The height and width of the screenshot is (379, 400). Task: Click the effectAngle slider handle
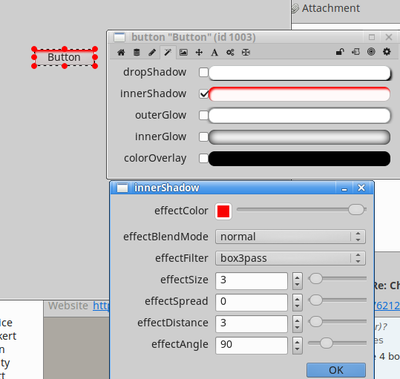point(326,343)
